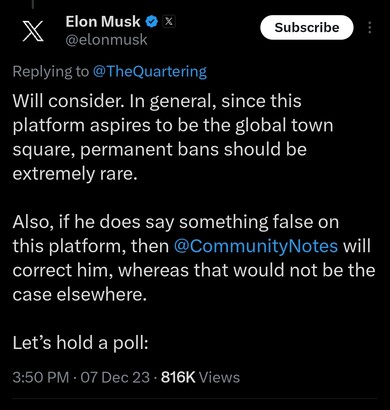Open the @TheQuartering mention link
The image size is (390, 410).
pos(150,72)
